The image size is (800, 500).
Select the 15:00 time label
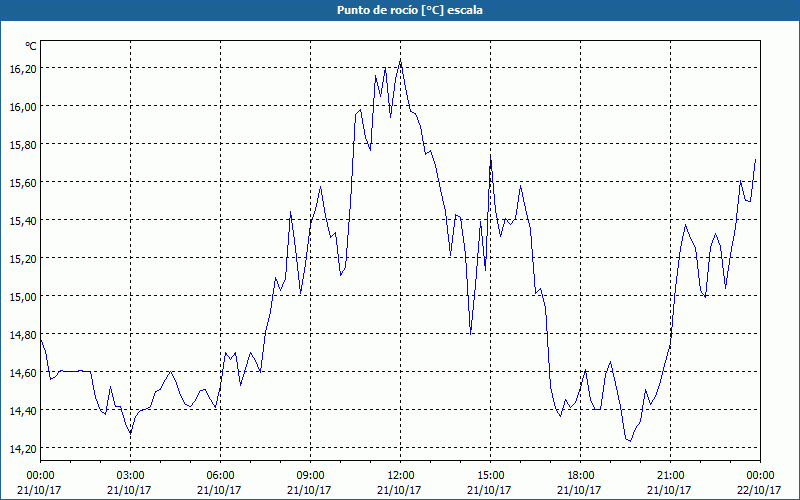(490, 476)
